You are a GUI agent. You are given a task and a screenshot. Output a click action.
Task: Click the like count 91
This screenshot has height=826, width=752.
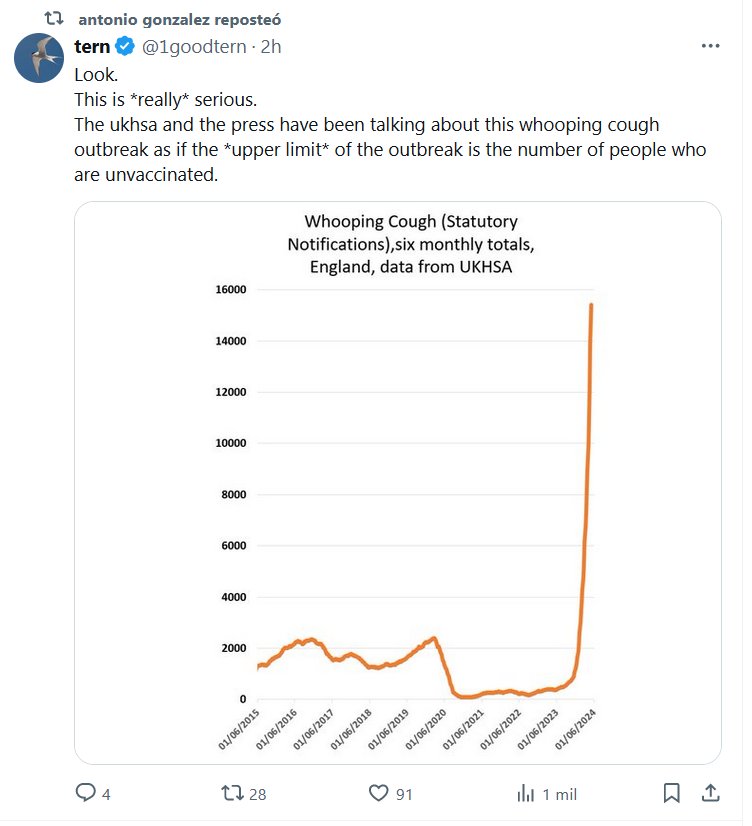click(x=404, y=794)
